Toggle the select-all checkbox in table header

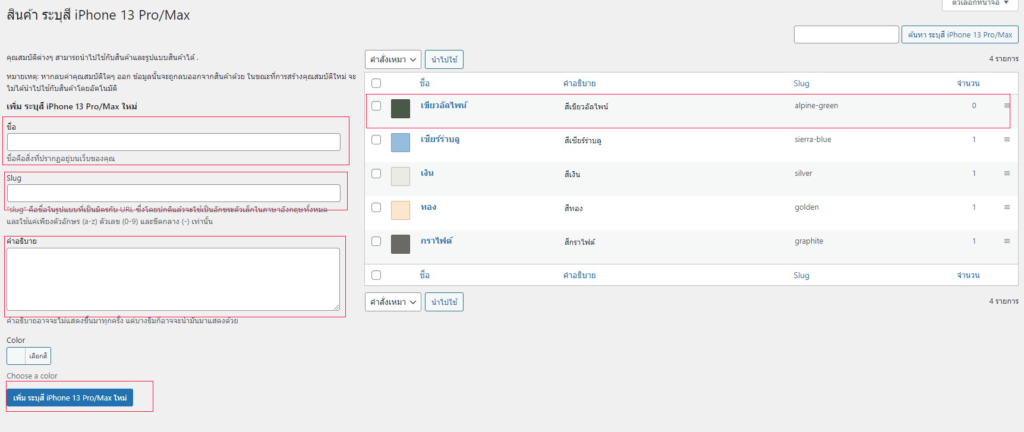[x=376, y=82]
